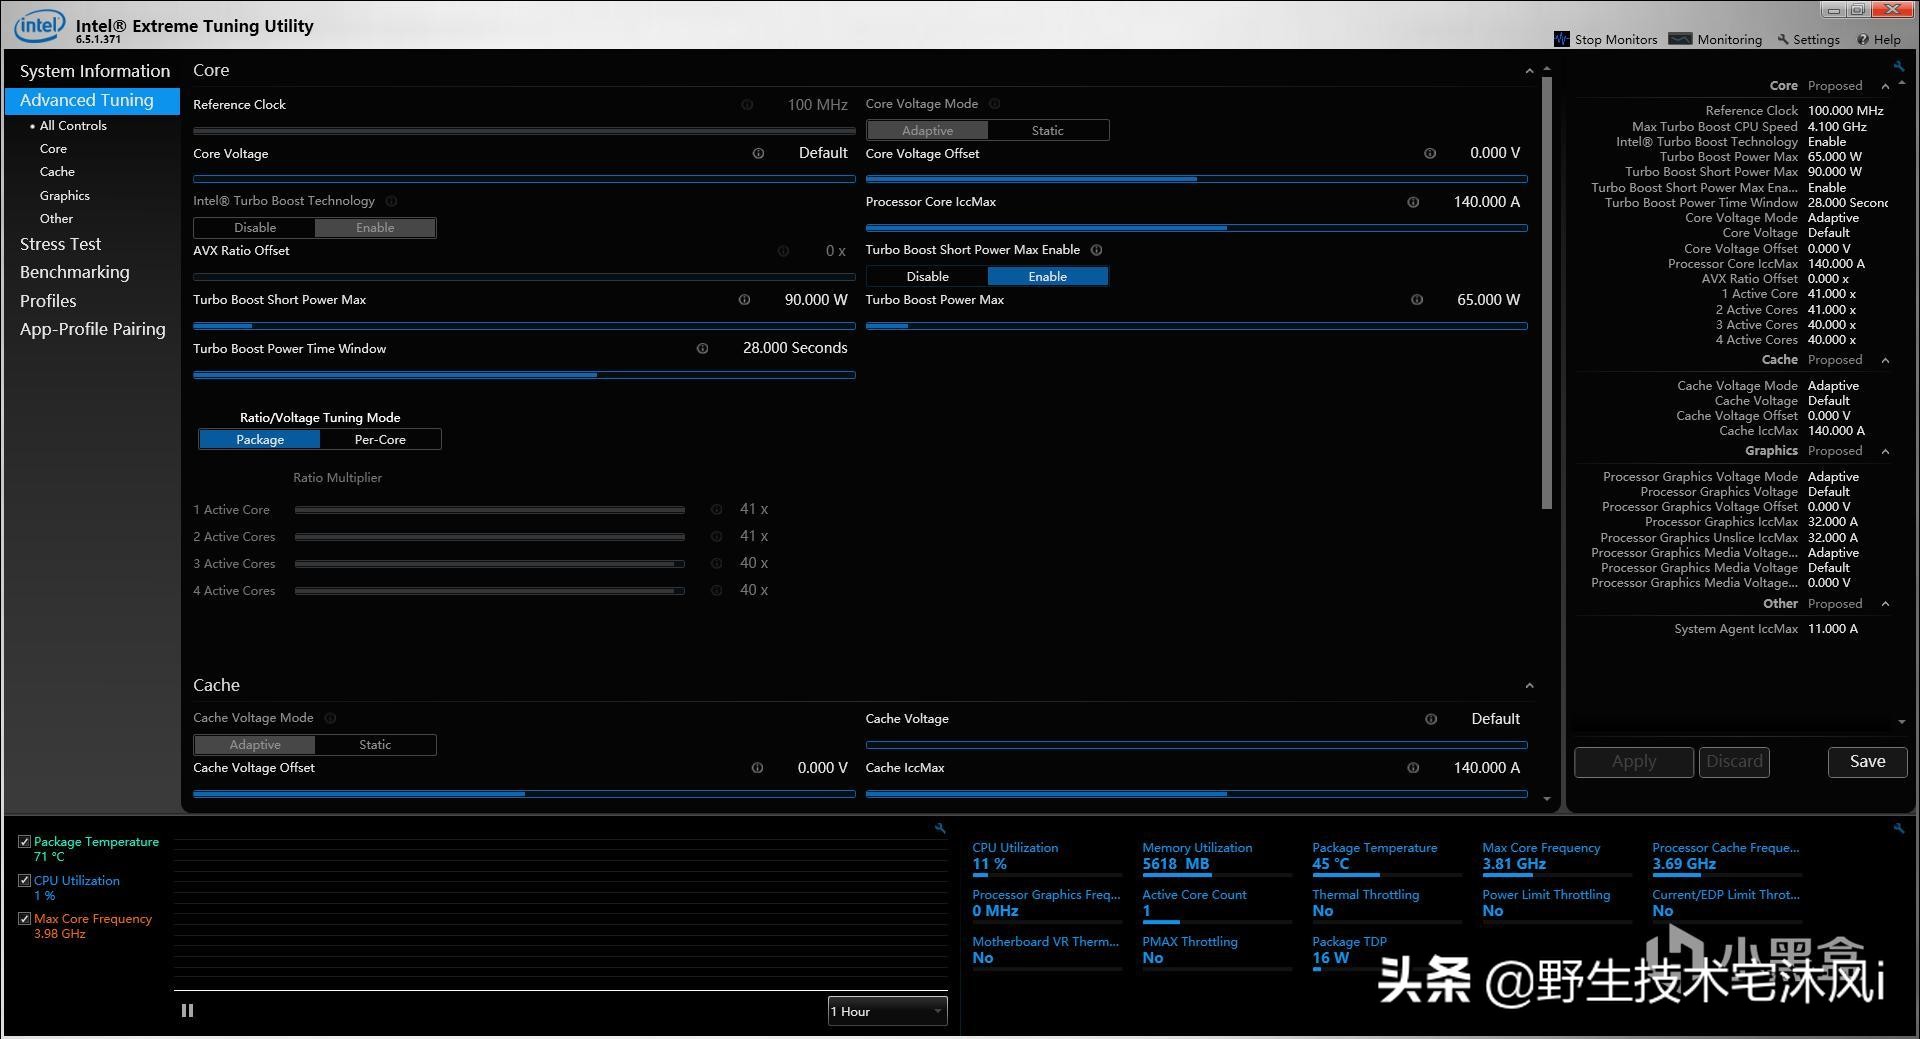Click info icon next to Core Voltage Offset value
The width and height of the screenshot is (1920, 1039).
tap(1430, 153)
